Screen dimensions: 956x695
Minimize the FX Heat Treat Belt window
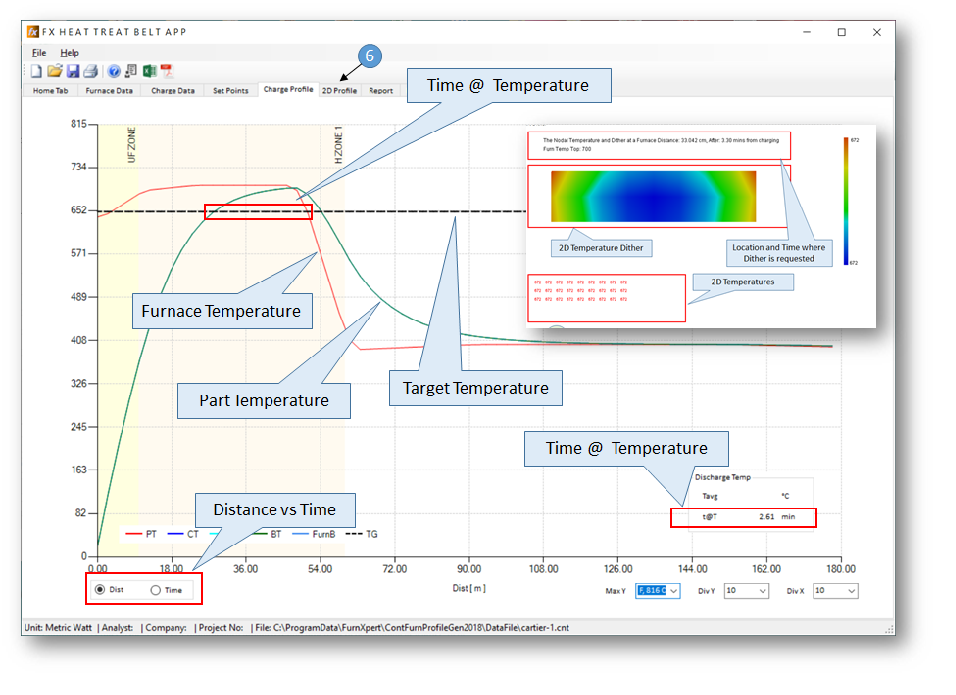coord(807,32)
